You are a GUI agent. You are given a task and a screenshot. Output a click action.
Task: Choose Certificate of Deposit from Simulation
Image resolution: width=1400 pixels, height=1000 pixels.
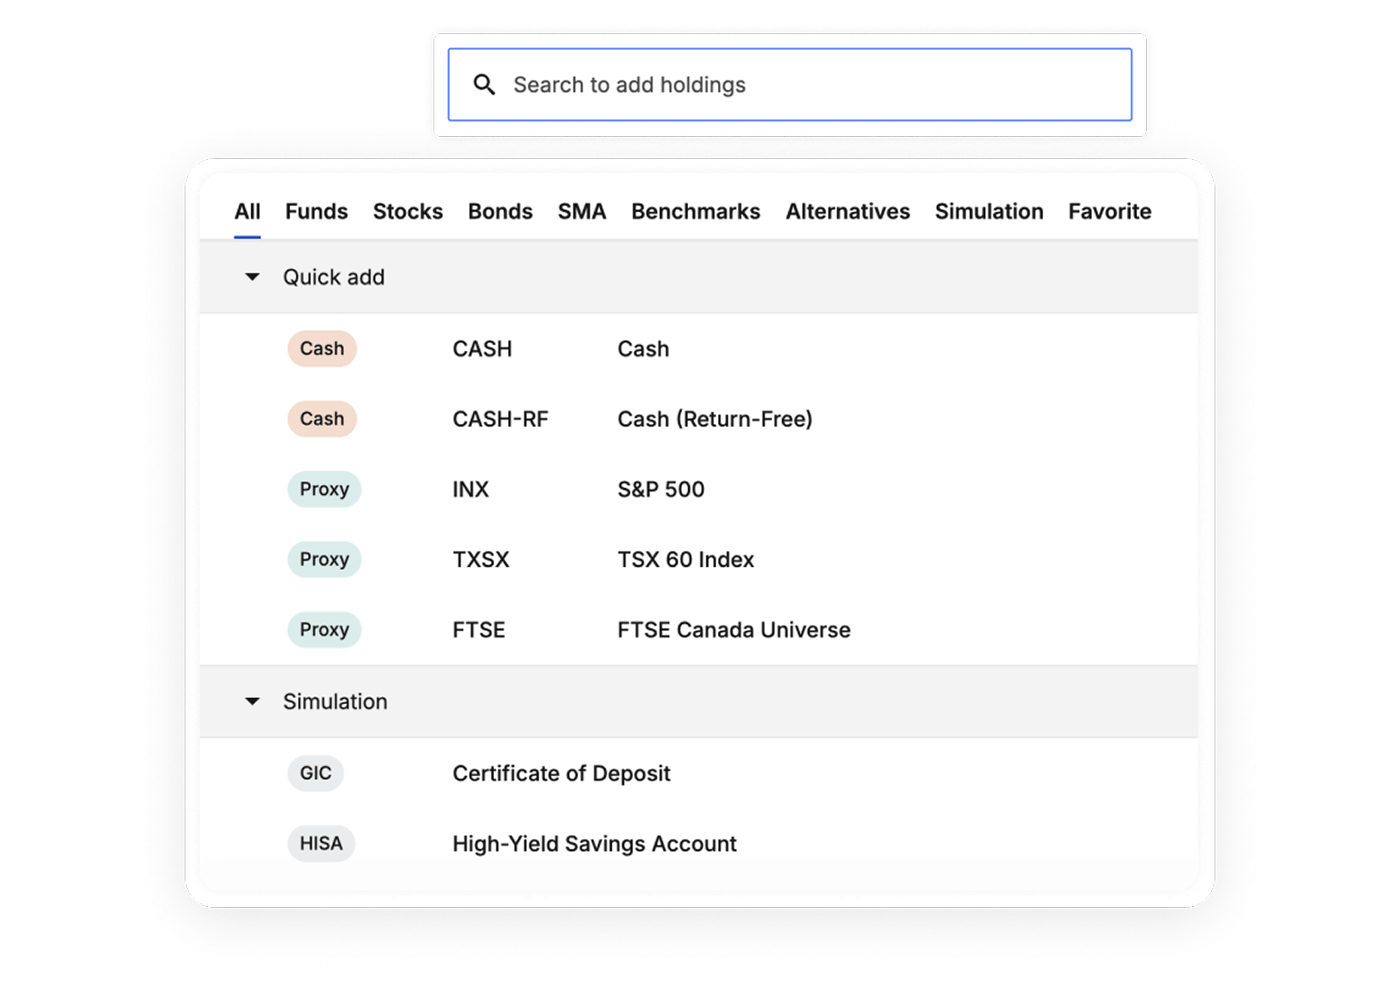561,773
